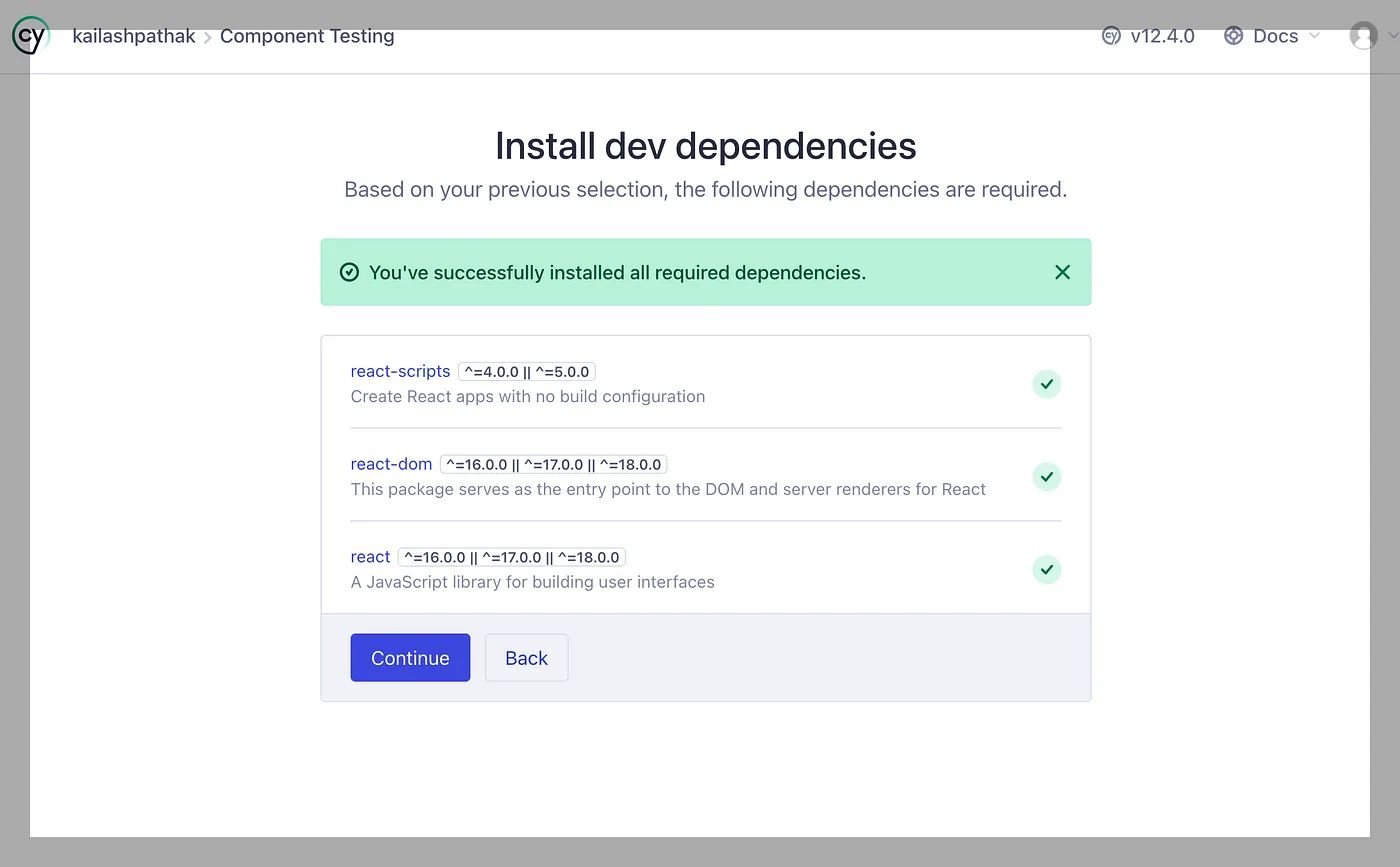Screen dimensions: 1400x867
Task: Click the green check for react-dom
Action: click(x=1046, y=477)
